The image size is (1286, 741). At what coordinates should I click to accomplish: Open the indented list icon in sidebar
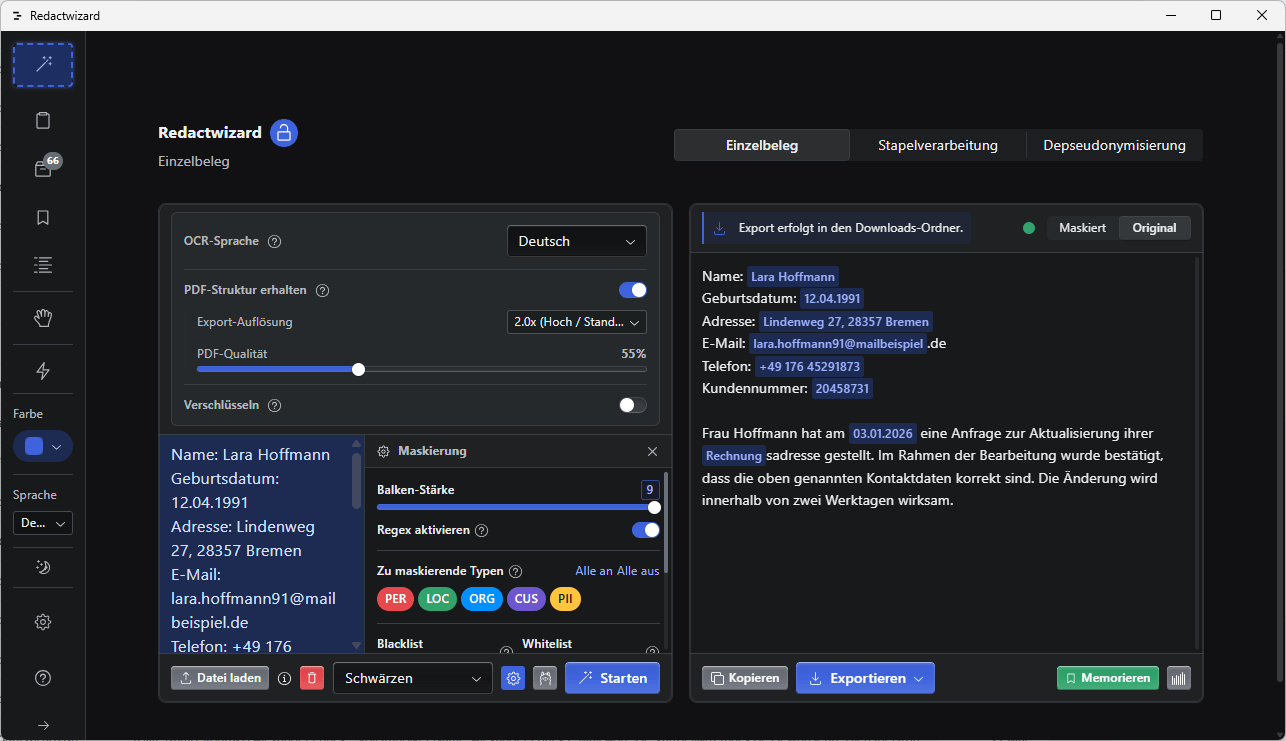tap(43, 265)
